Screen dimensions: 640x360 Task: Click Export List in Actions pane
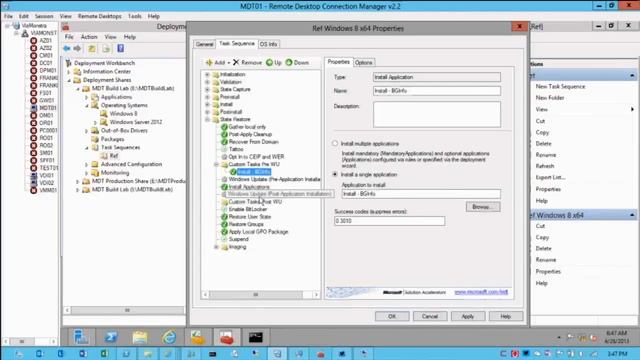point(550,178)
